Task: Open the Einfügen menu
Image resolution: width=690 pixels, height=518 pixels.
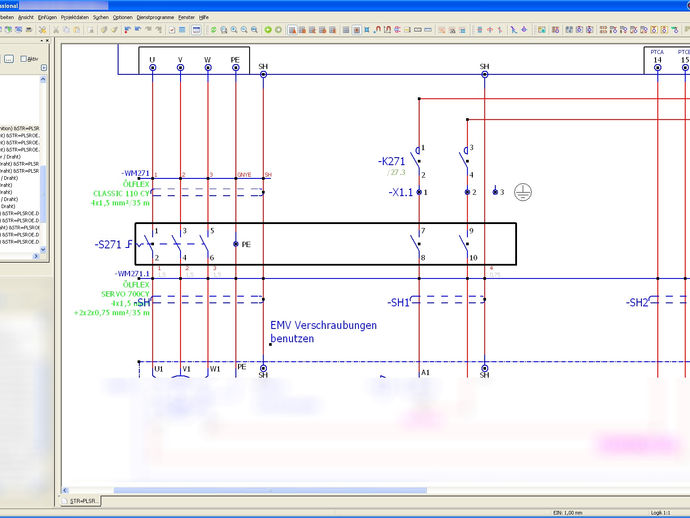Action: point(48,17)
